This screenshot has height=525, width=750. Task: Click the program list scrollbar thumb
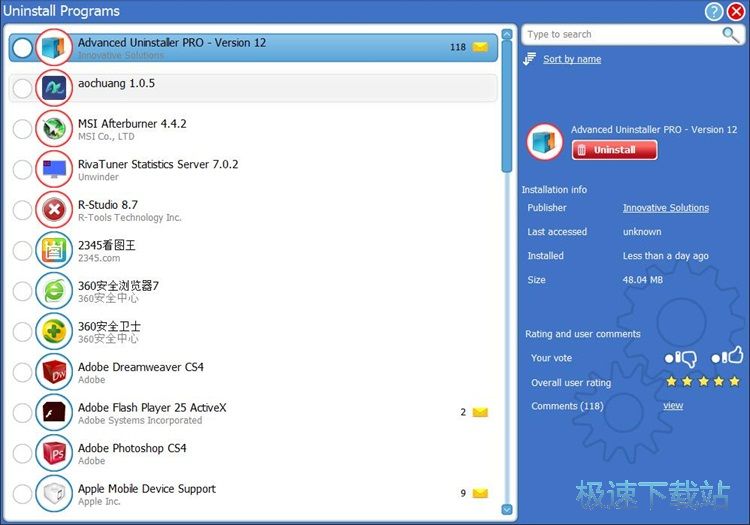(x=507, y=106)
